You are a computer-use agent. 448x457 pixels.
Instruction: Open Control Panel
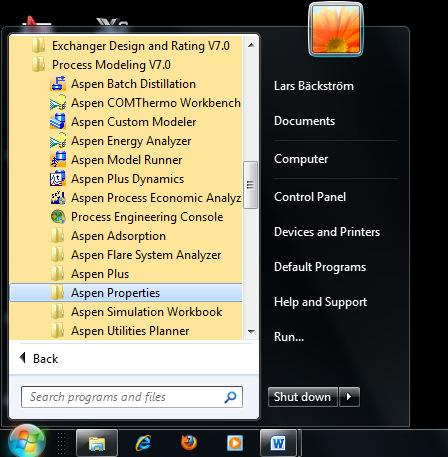point(310,197)
